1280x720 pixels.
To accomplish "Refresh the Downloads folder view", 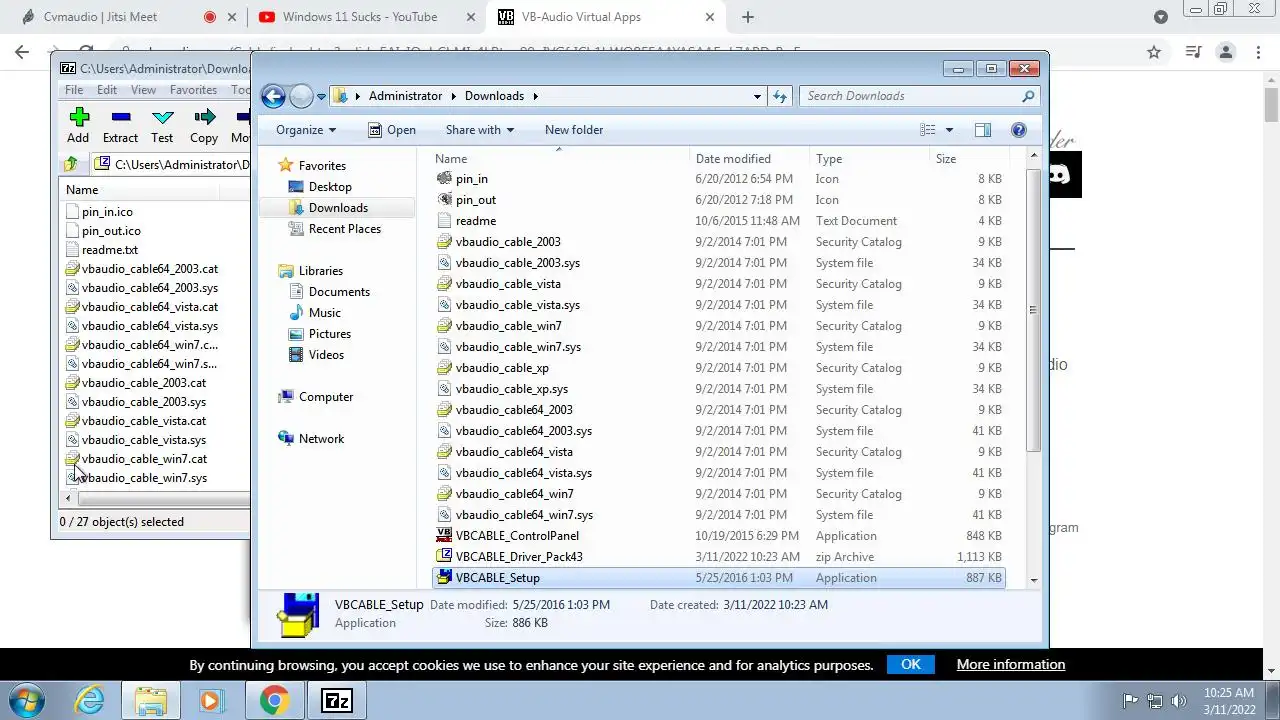I will (x=781, y=96).
